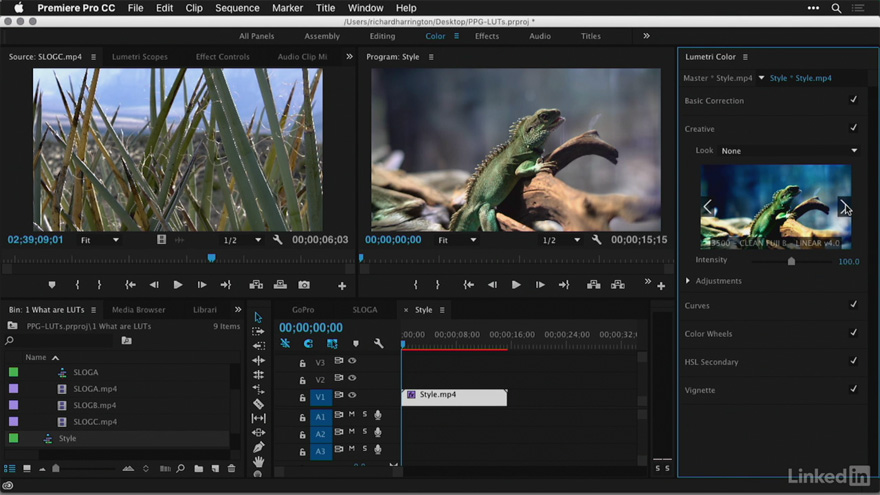Play the Program monitor
The width and height of the screenshot is (880, 495).
[x=516, y=285]
